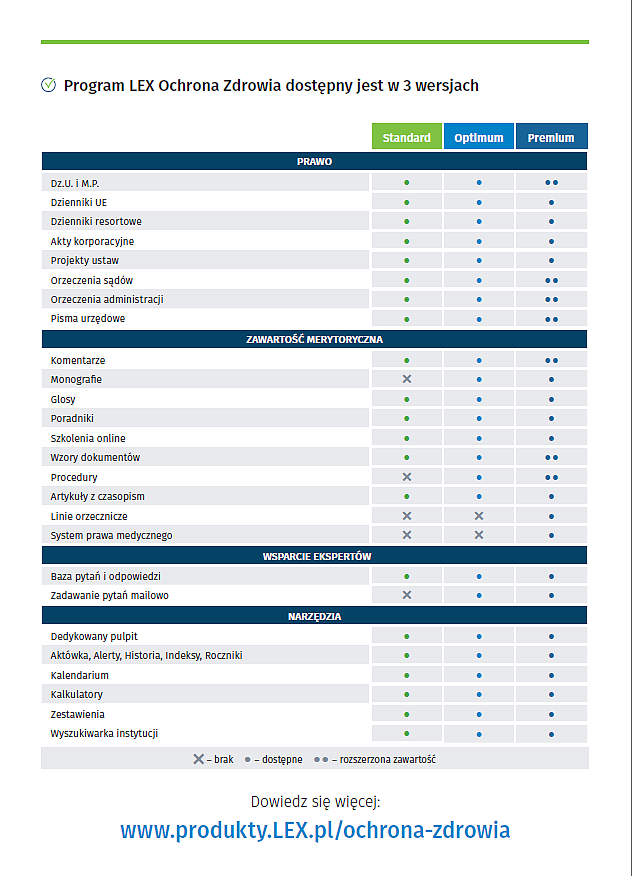Select the Standard column header
This screenshot has height=876, width=632.
407,136
